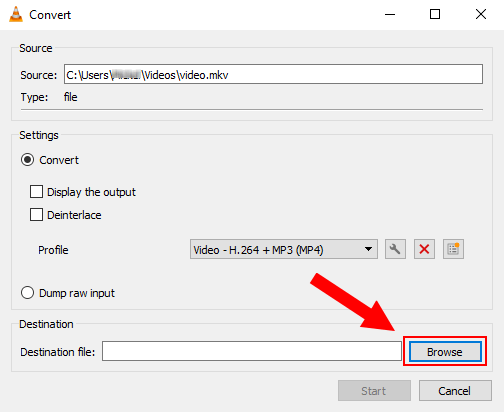Screen dimensions: 504x412
Task: Minimize the Convert window
Action: (x=390, y=15)
